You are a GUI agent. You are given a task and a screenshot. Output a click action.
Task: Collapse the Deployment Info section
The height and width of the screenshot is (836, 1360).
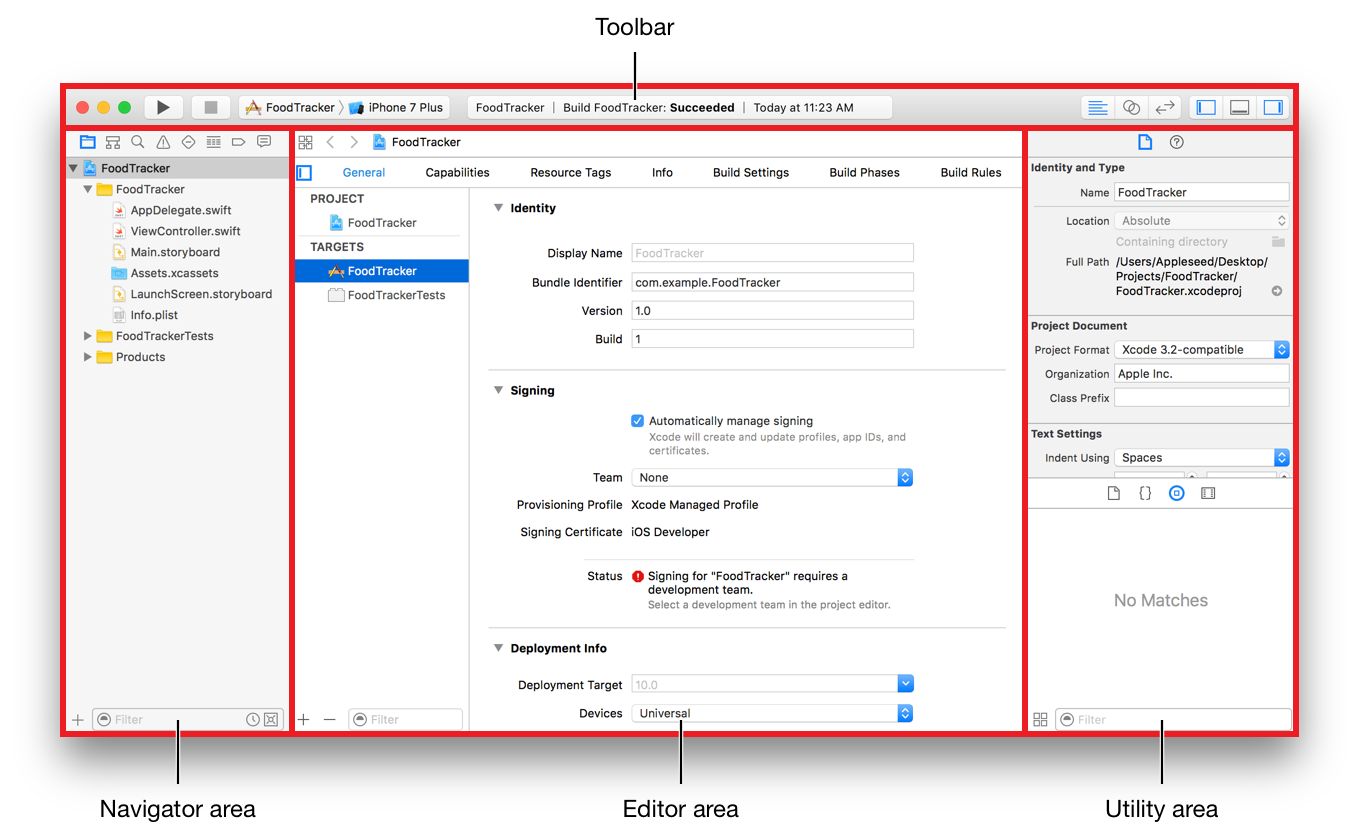[499, 648]
